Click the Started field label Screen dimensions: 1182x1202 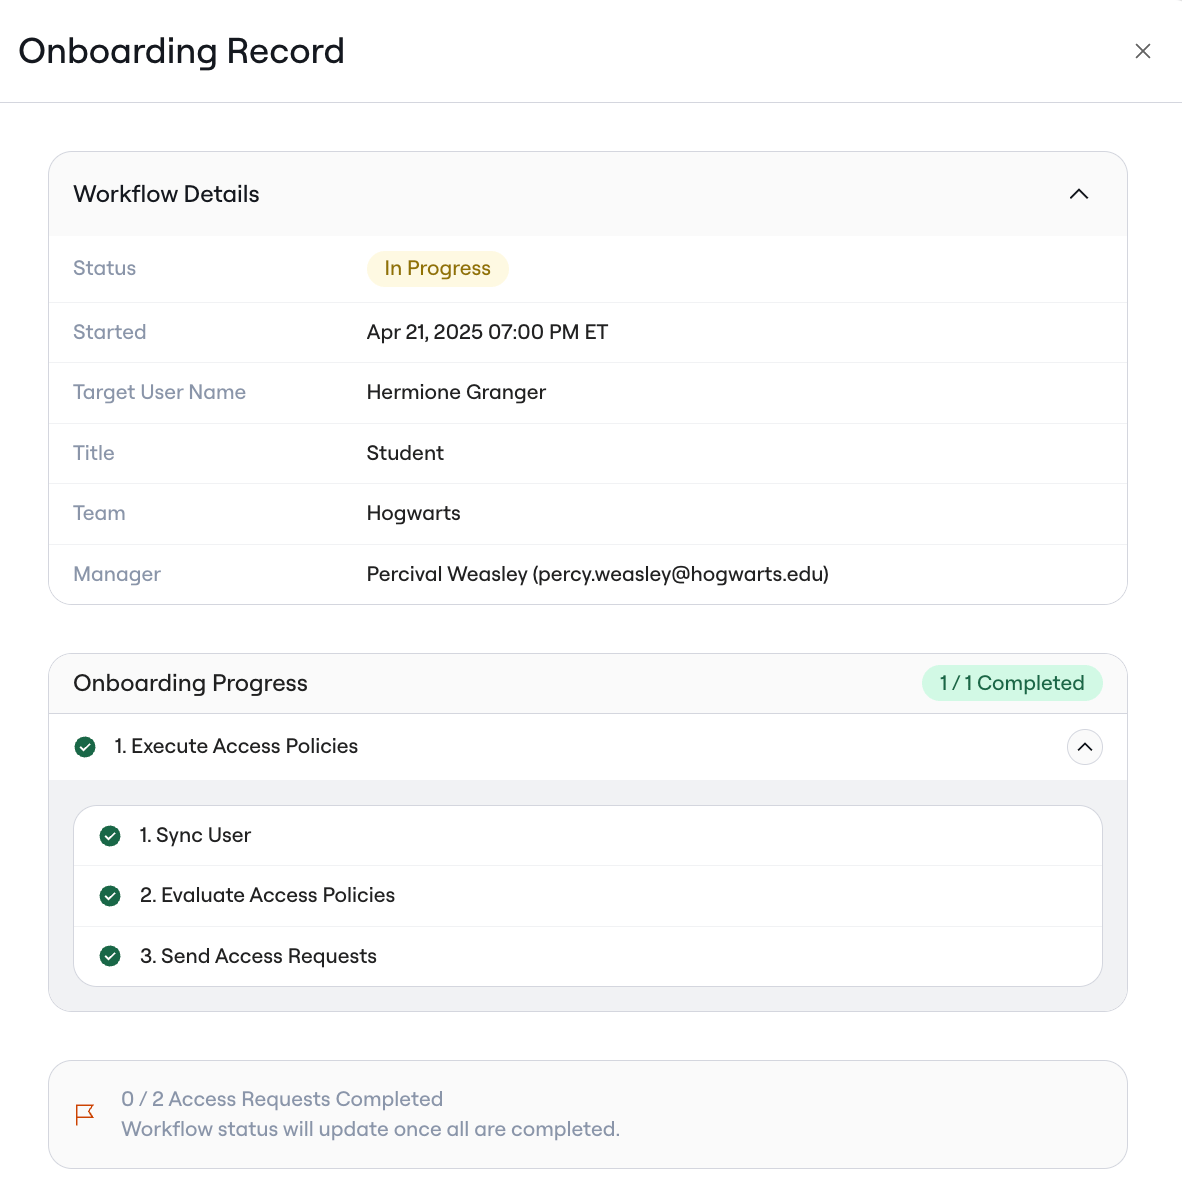pyautogui.click(x=109, y=332)
